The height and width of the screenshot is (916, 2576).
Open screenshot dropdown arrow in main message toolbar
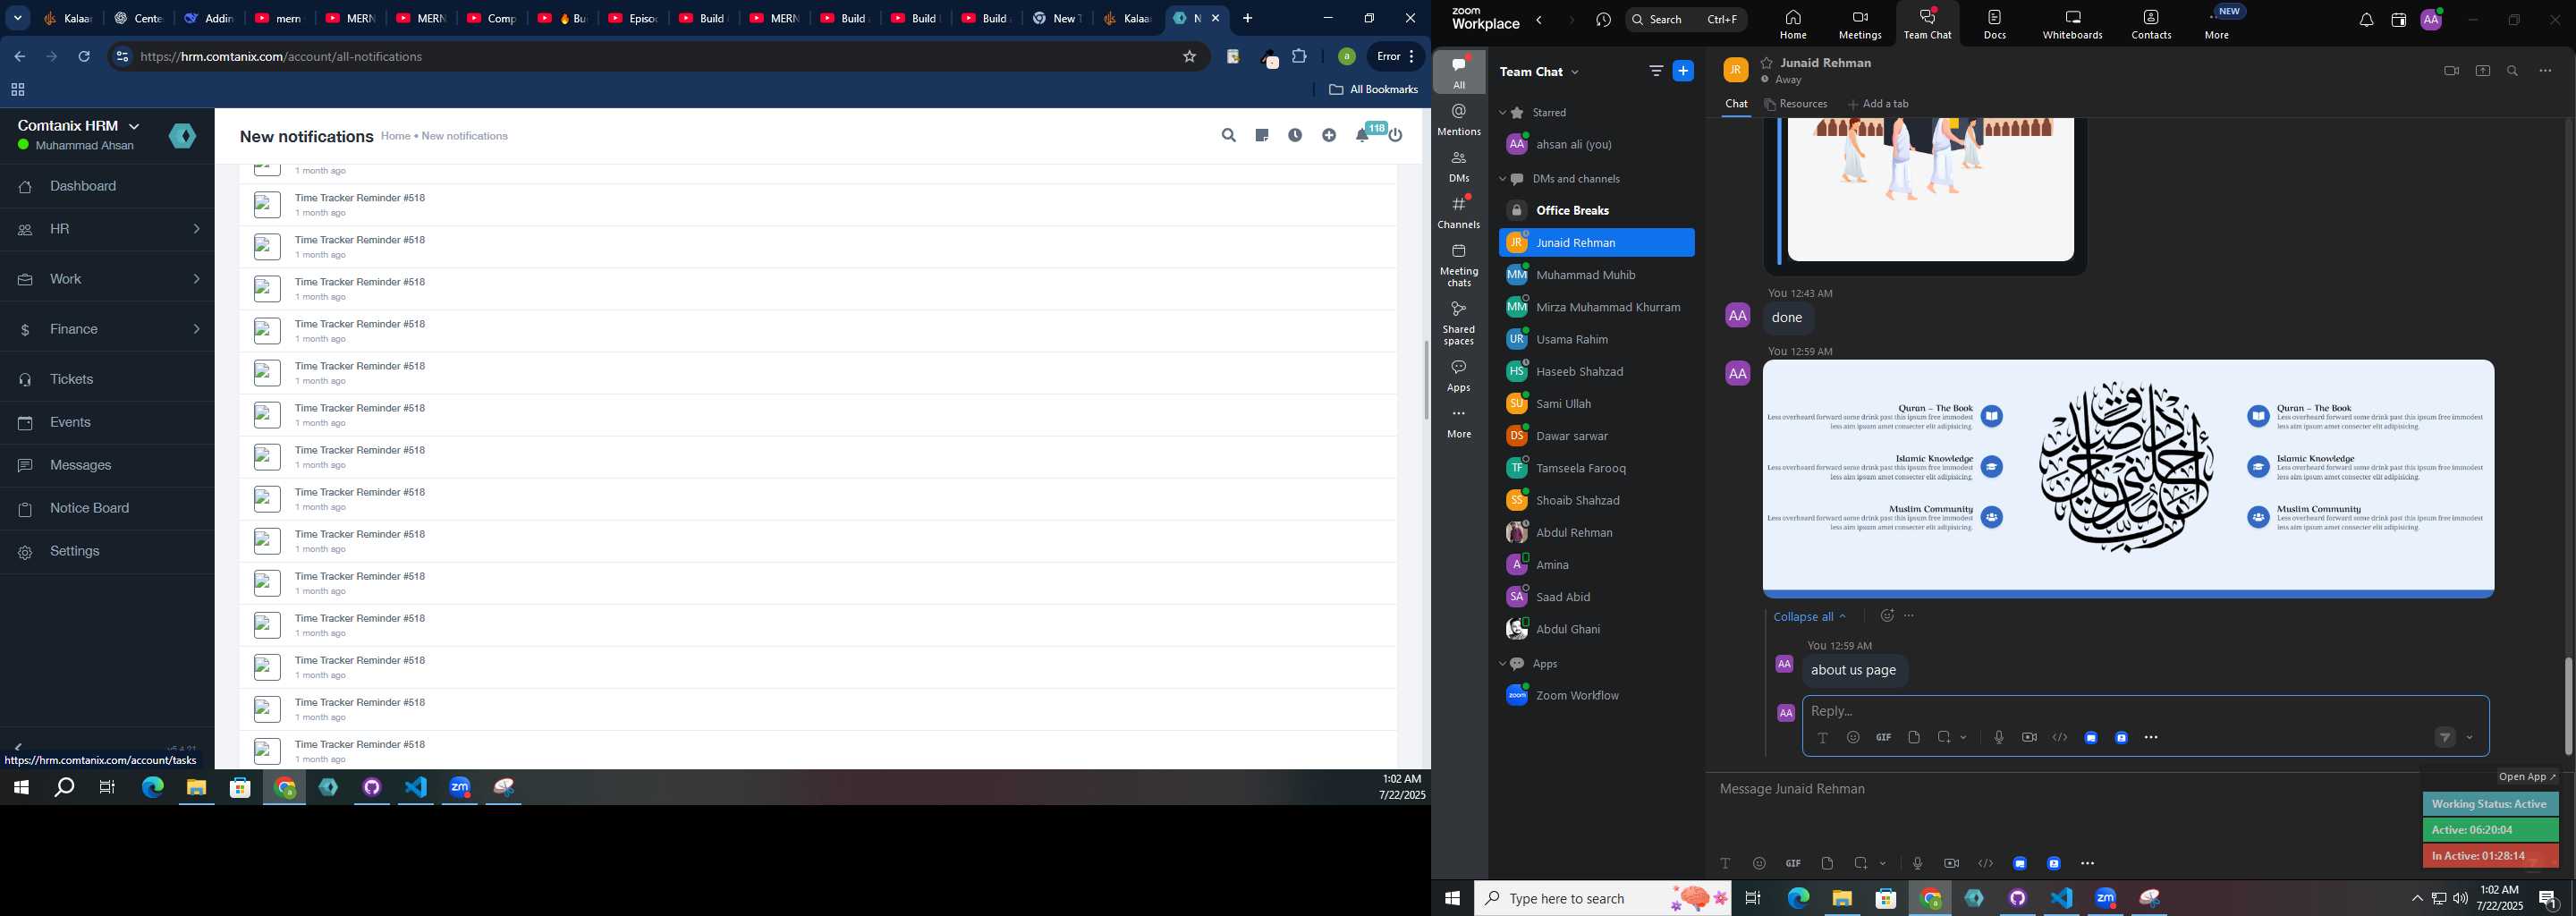point(1883,864)
